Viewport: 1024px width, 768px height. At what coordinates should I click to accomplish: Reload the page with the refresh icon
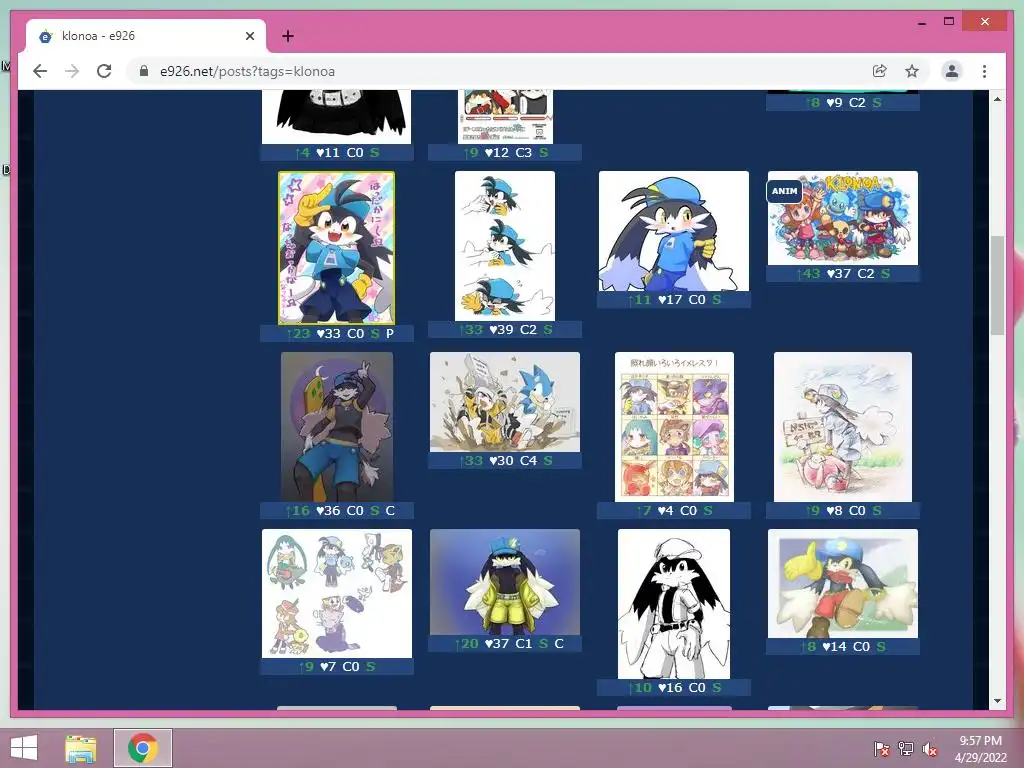104,71
